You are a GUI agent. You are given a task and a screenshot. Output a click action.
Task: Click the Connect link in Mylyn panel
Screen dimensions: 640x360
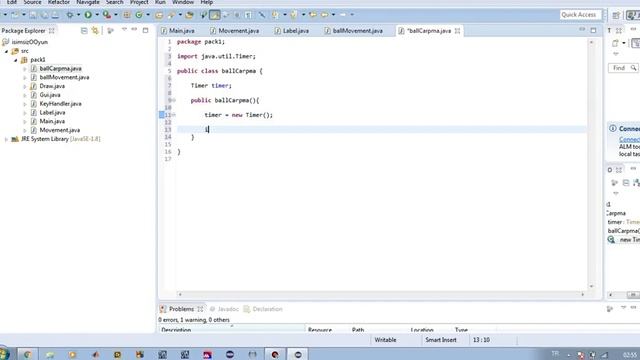(x=629, y=140)
